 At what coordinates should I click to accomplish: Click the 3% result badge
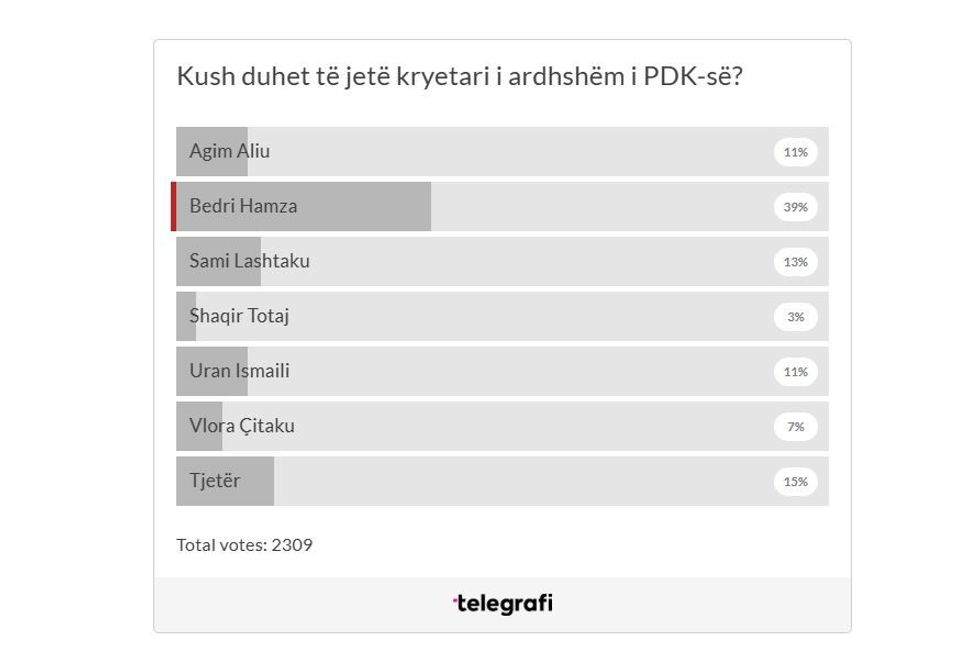pos(795,317)
